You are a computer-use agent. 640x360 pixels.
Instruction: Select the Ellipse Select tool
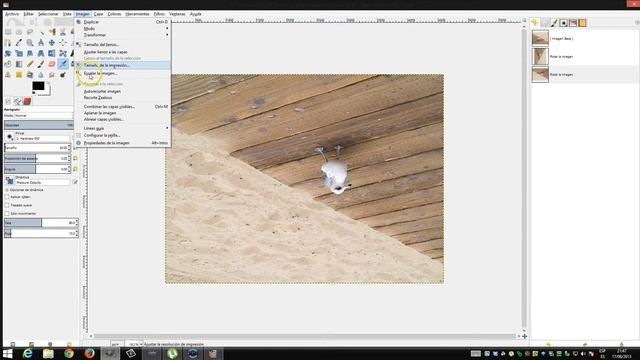pos(19,32)
